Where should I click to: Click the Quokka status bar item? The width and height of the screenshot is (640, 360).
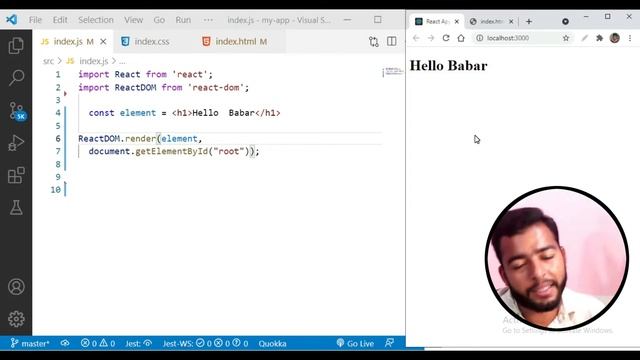pyautogui.click(x=272, y=344)
